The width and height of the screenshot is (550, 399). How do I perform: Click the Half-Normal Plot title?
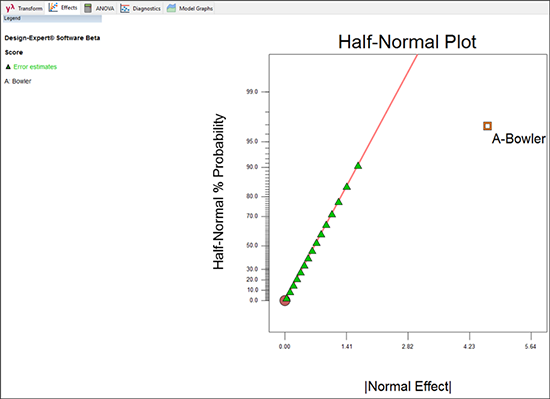[x=407, y=42]
